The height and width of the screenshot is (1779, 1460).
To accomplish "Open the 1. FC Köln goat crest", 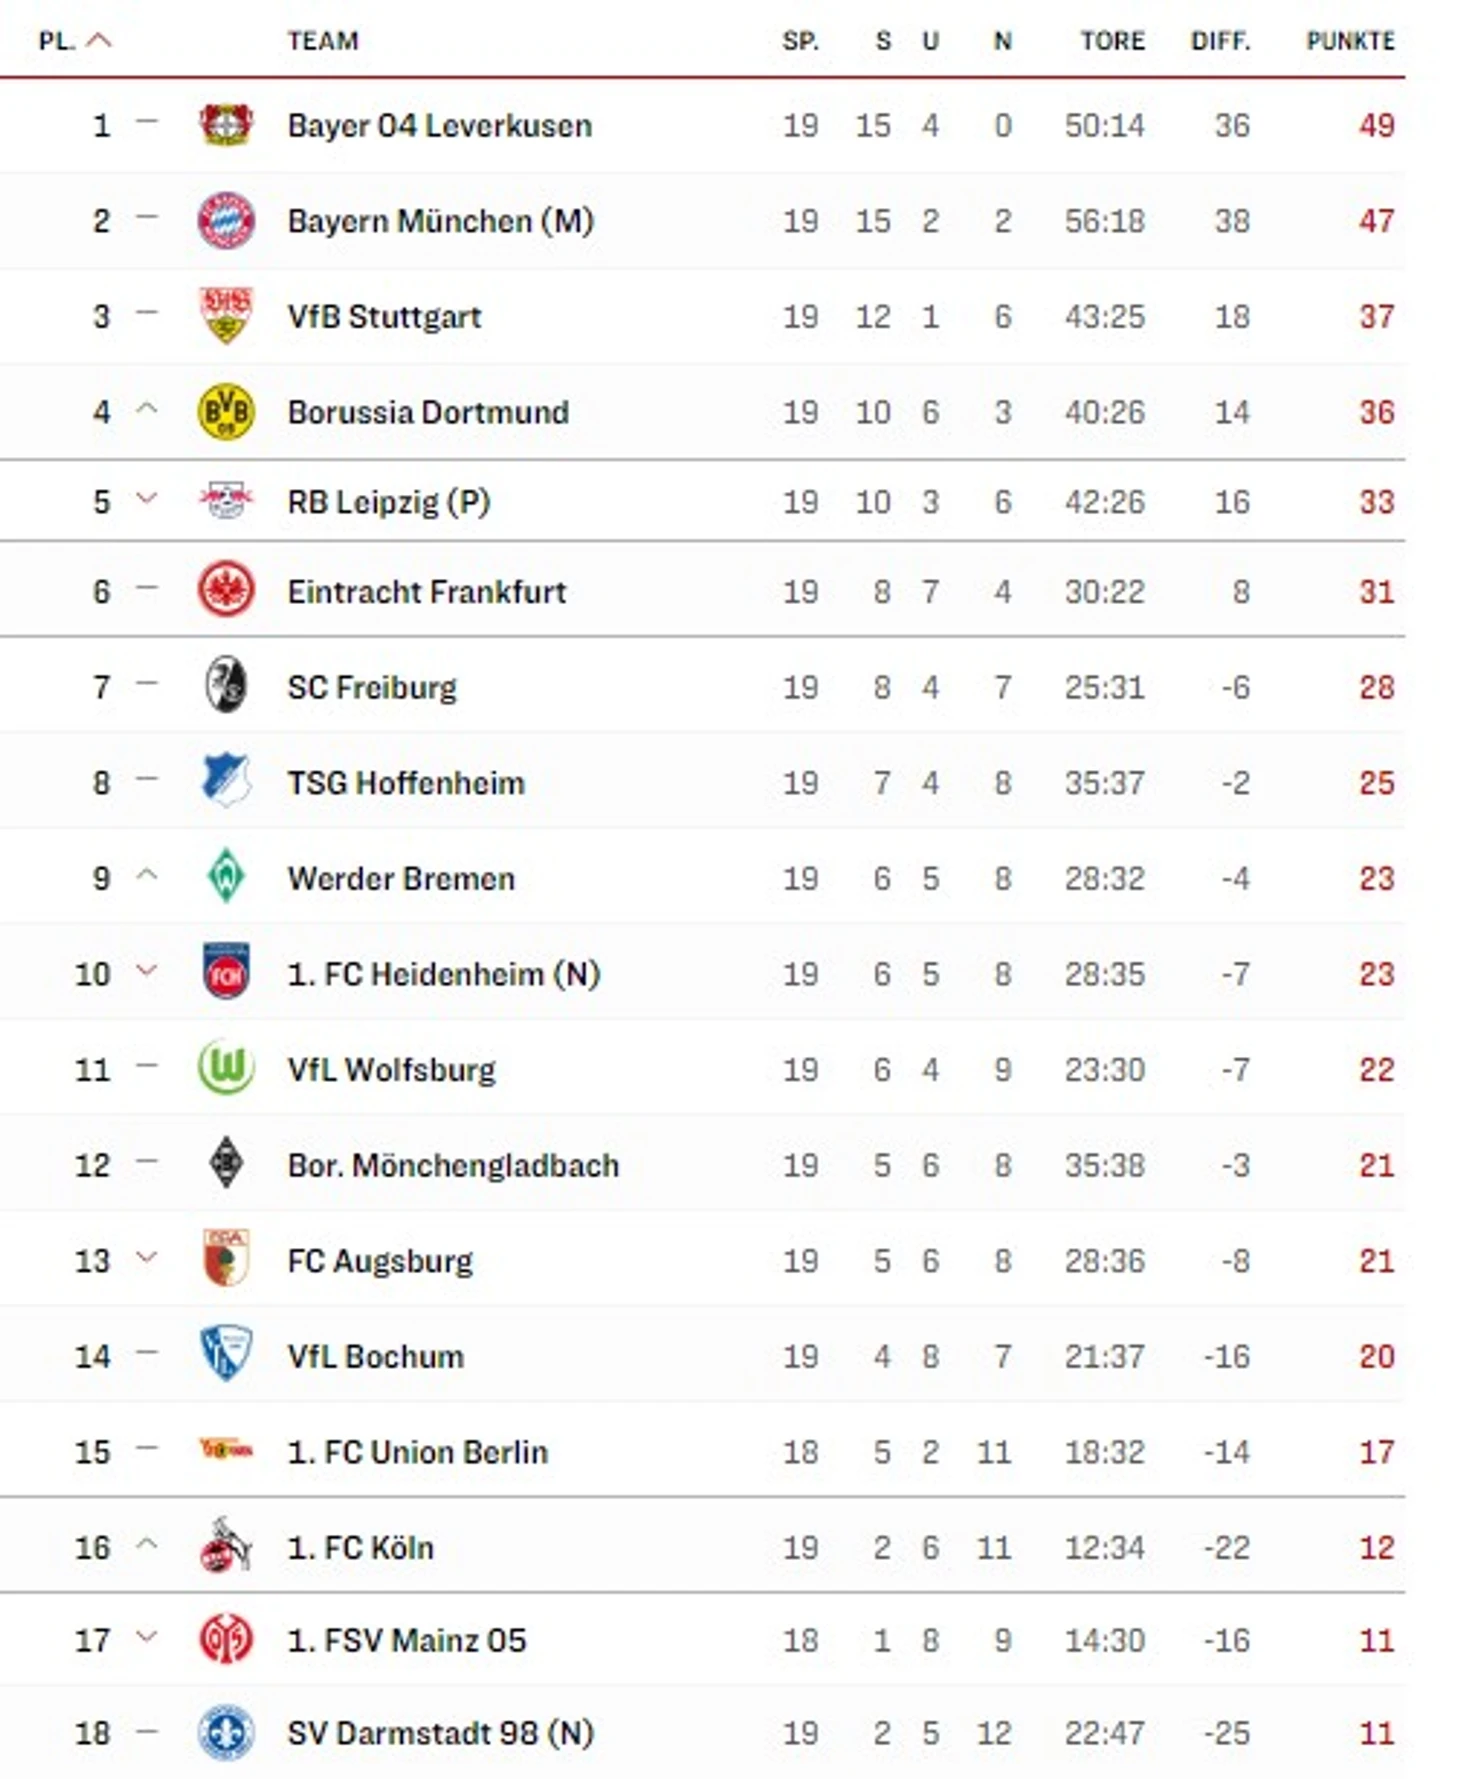I will point(226,1546).
